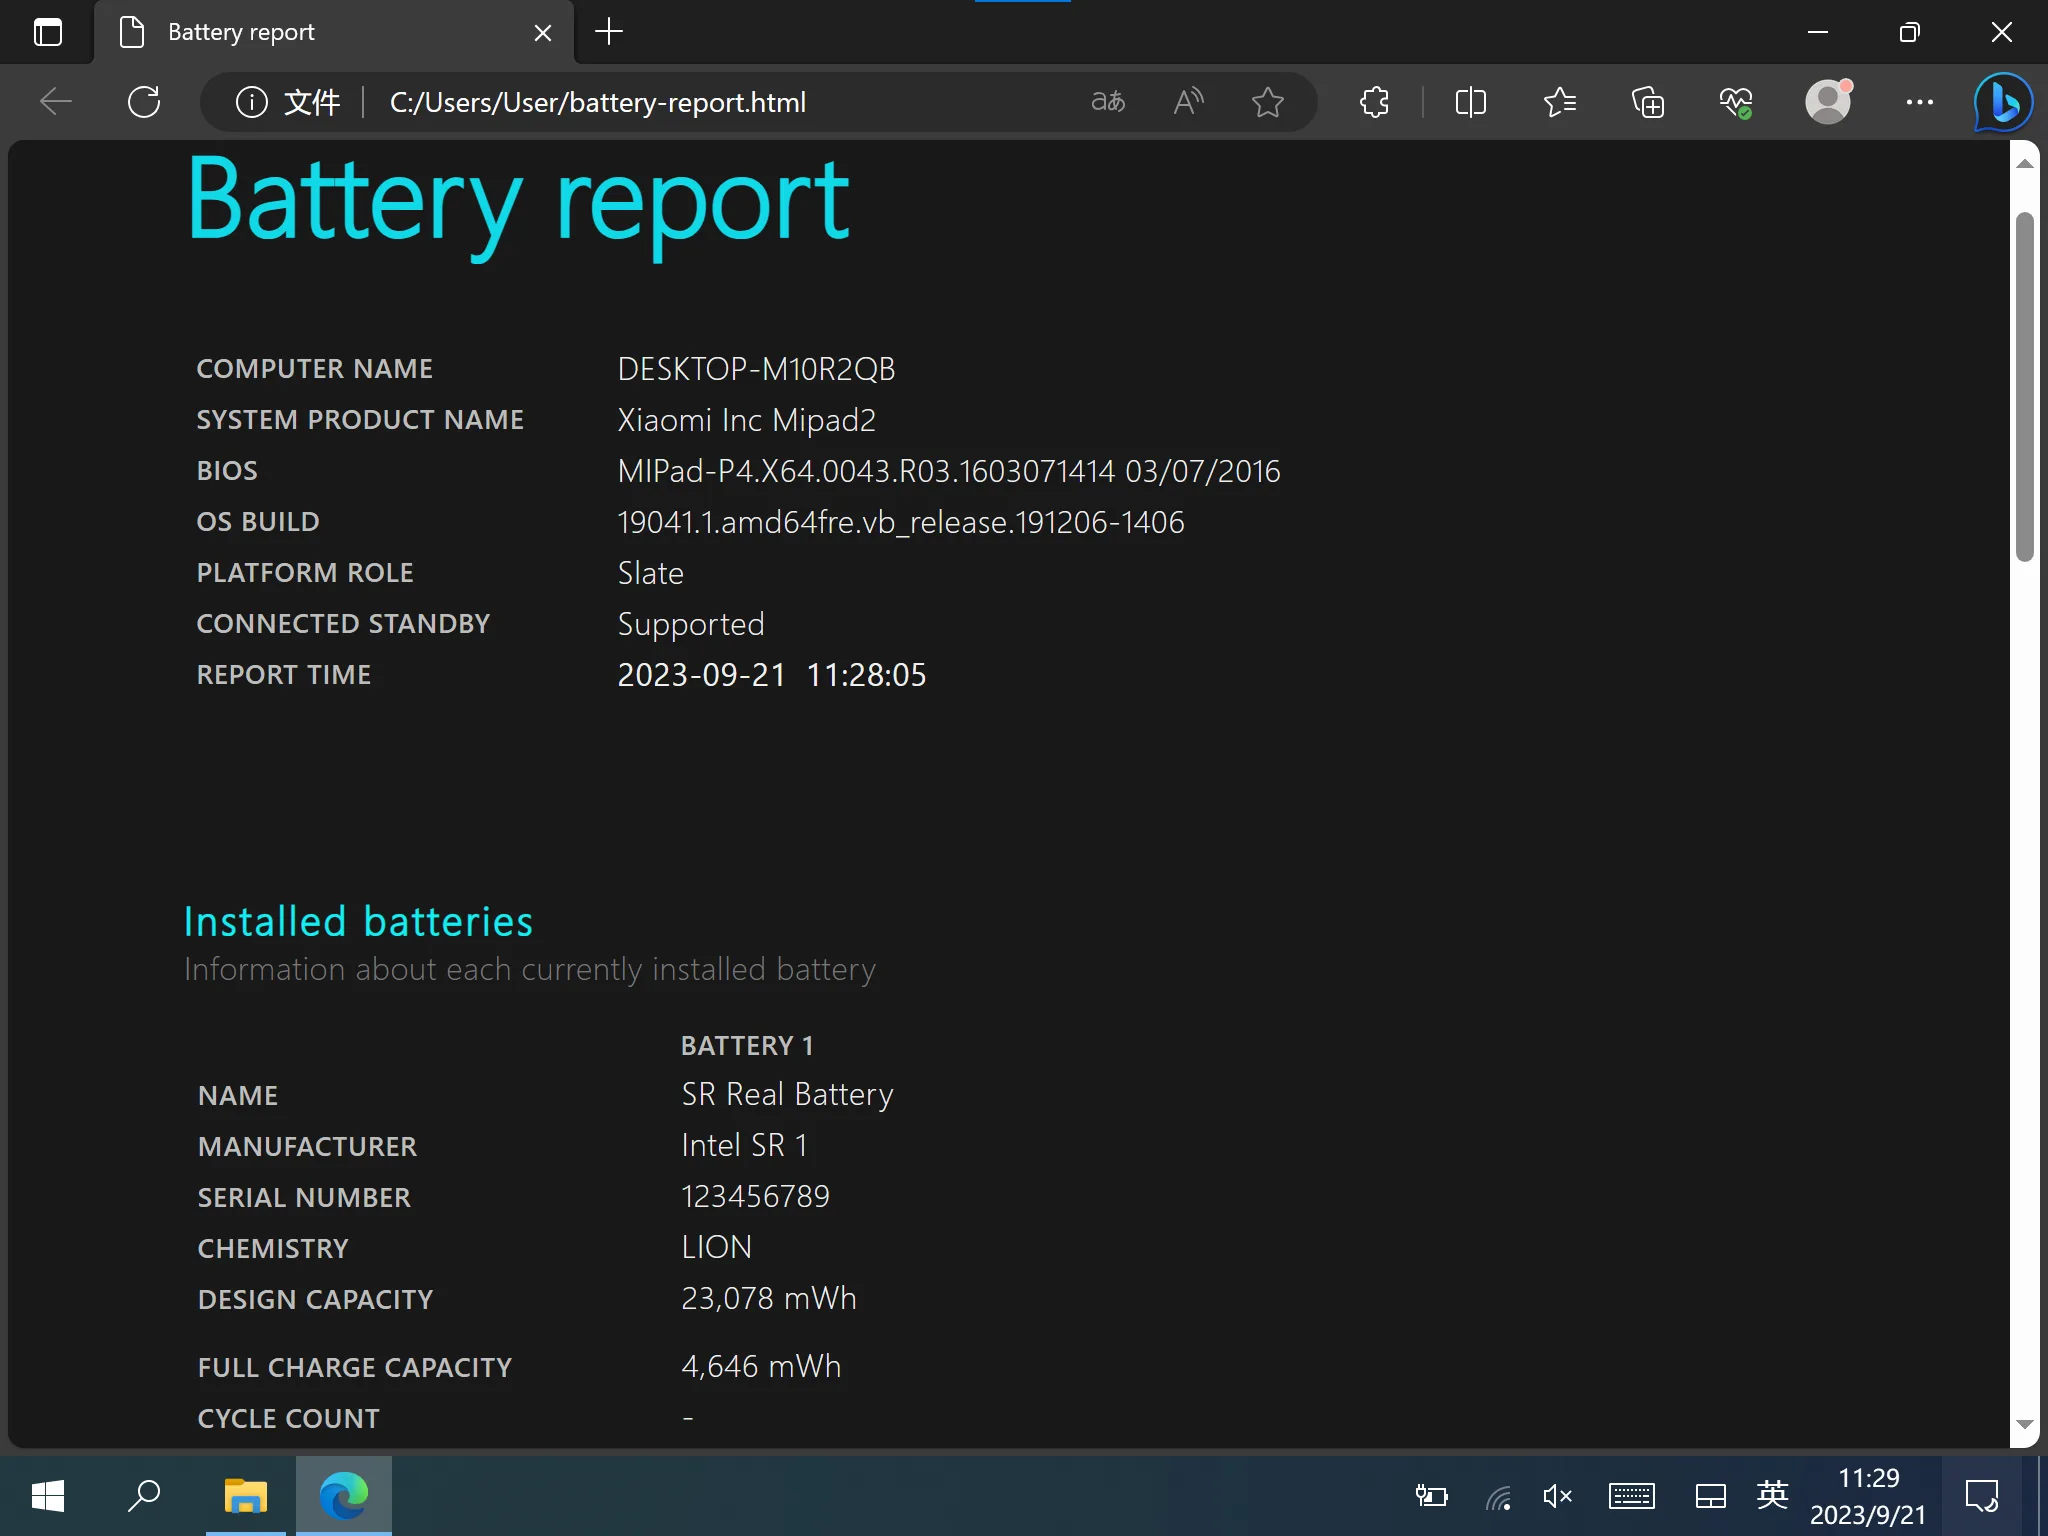Viewport: 2048px width, 1536px height.
Task: Open the Extensions menu
Action: tap(1375, 101)
